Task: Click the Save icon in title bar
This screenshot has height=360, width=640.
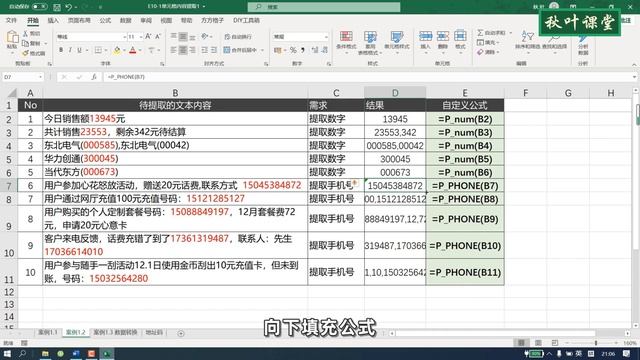Action: coord(57,7)
